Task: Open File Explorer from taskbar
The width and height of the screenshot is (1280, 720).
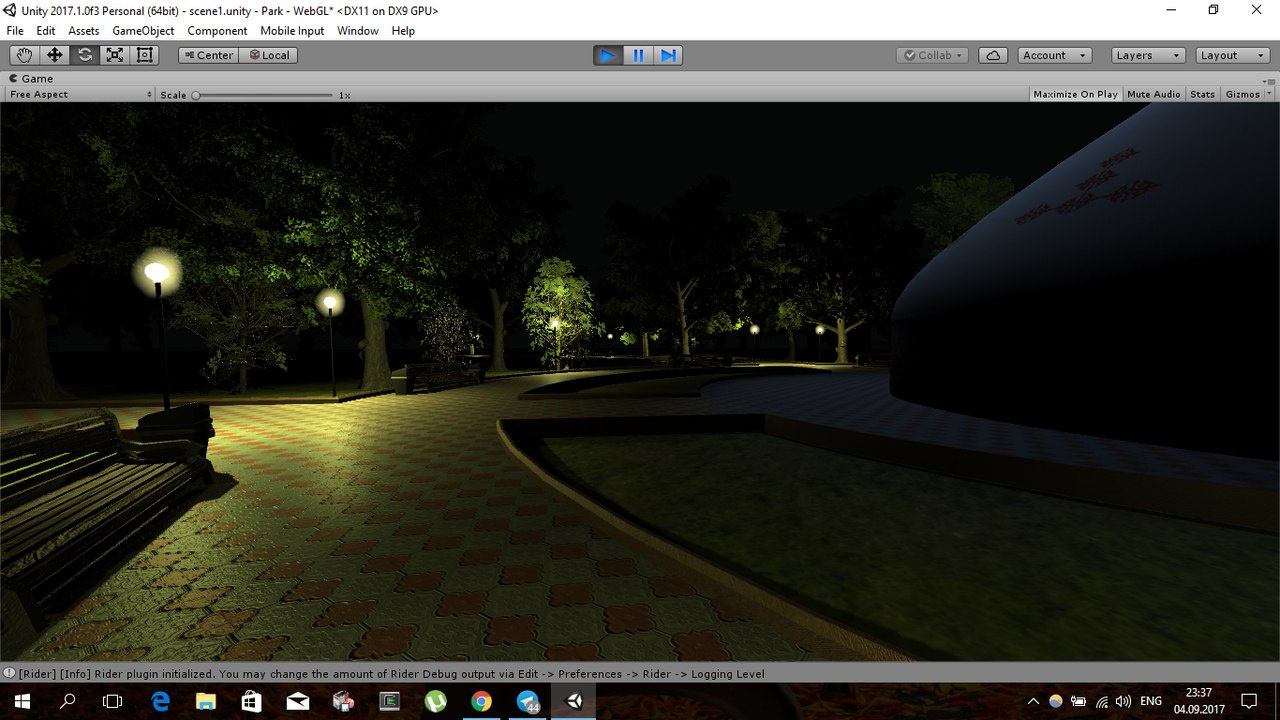Action: pos(206,701)
